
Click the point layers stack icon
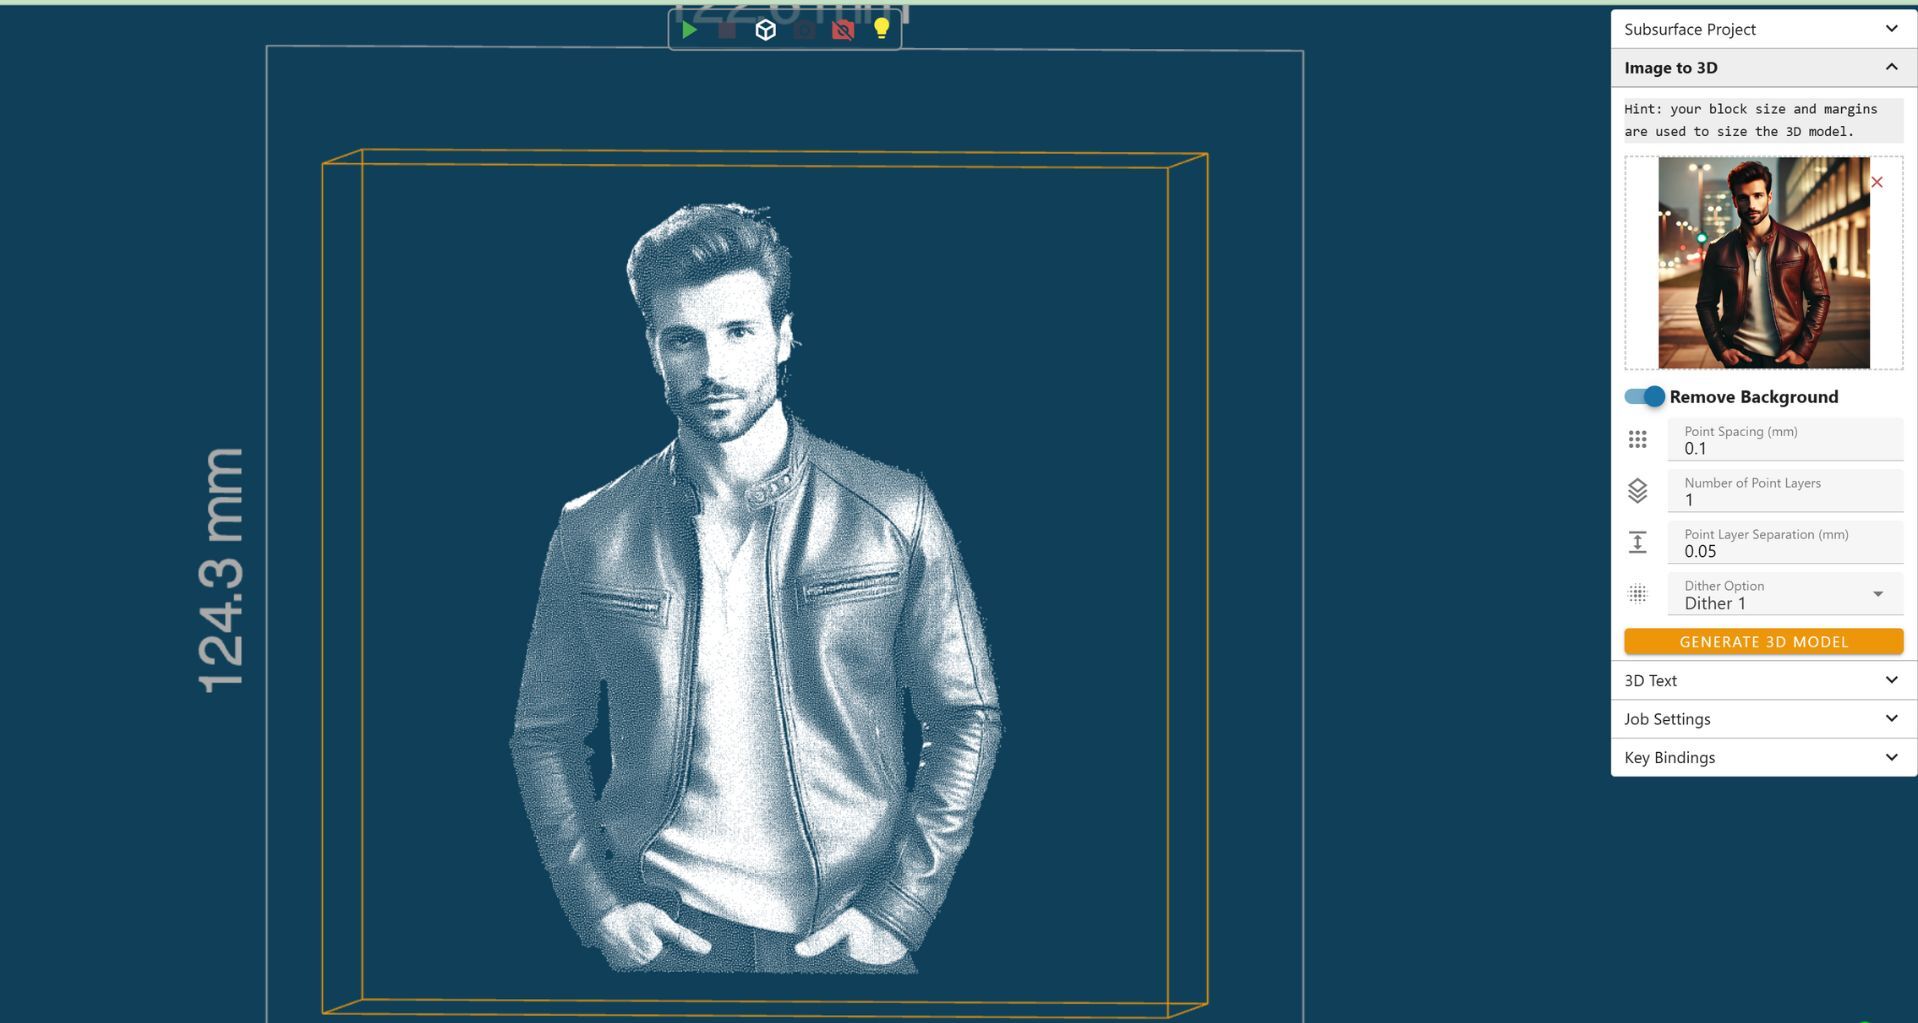point(1637,491)
